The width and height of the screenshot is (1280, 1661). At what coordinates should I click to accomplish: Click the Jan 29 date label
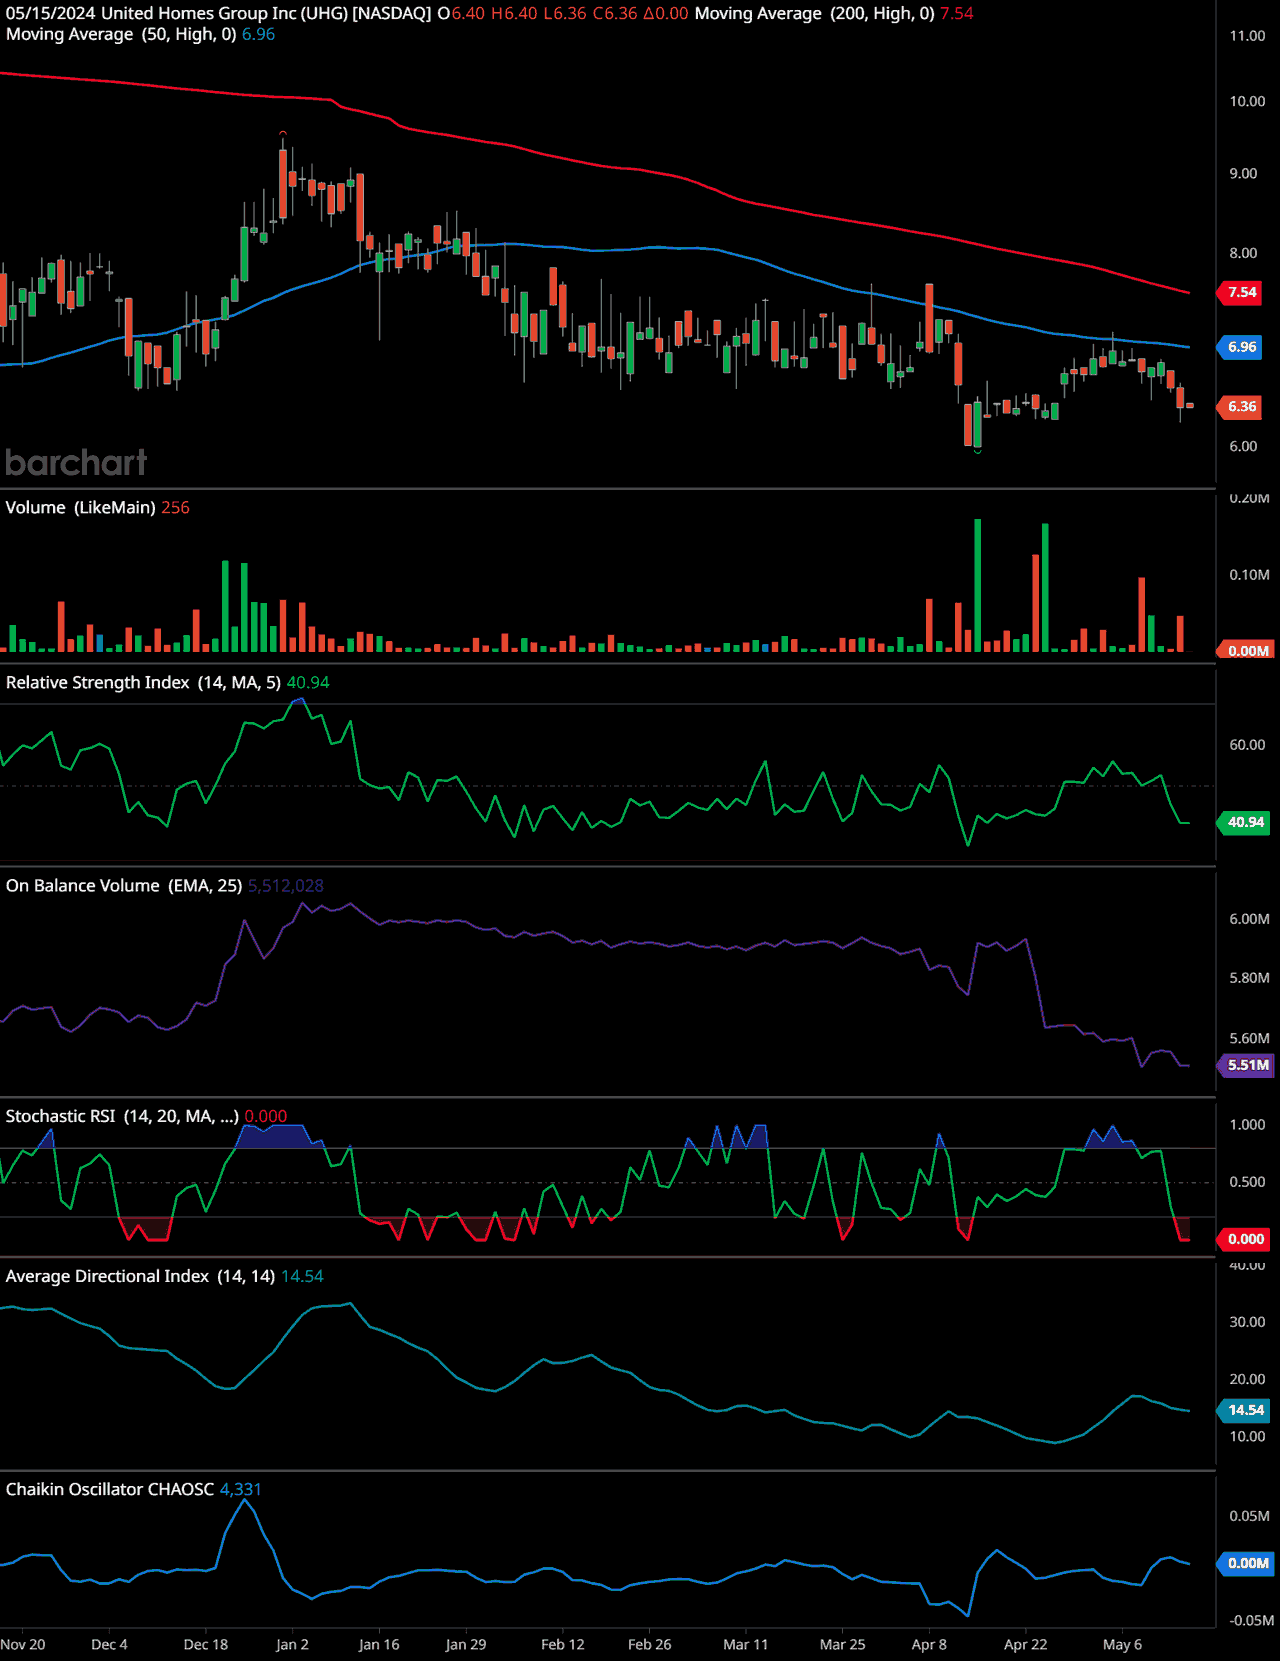coord(466,1645)
